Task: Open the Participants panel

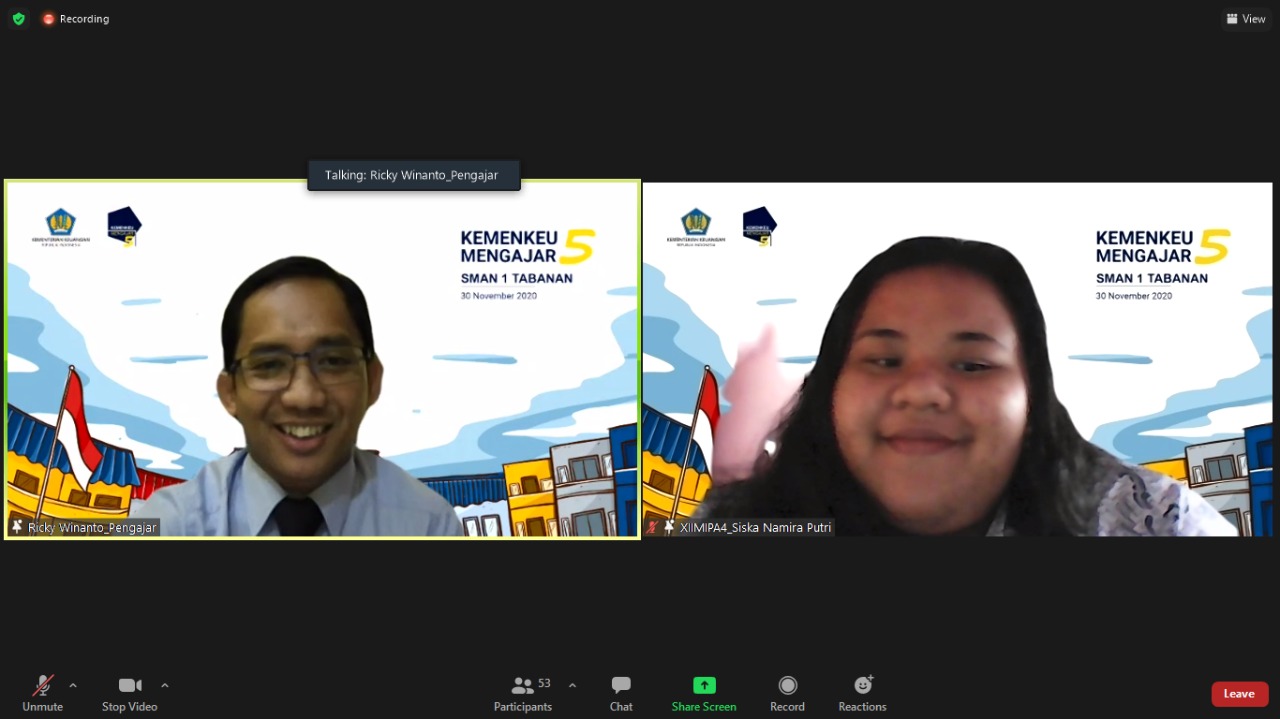Action: 522,692
